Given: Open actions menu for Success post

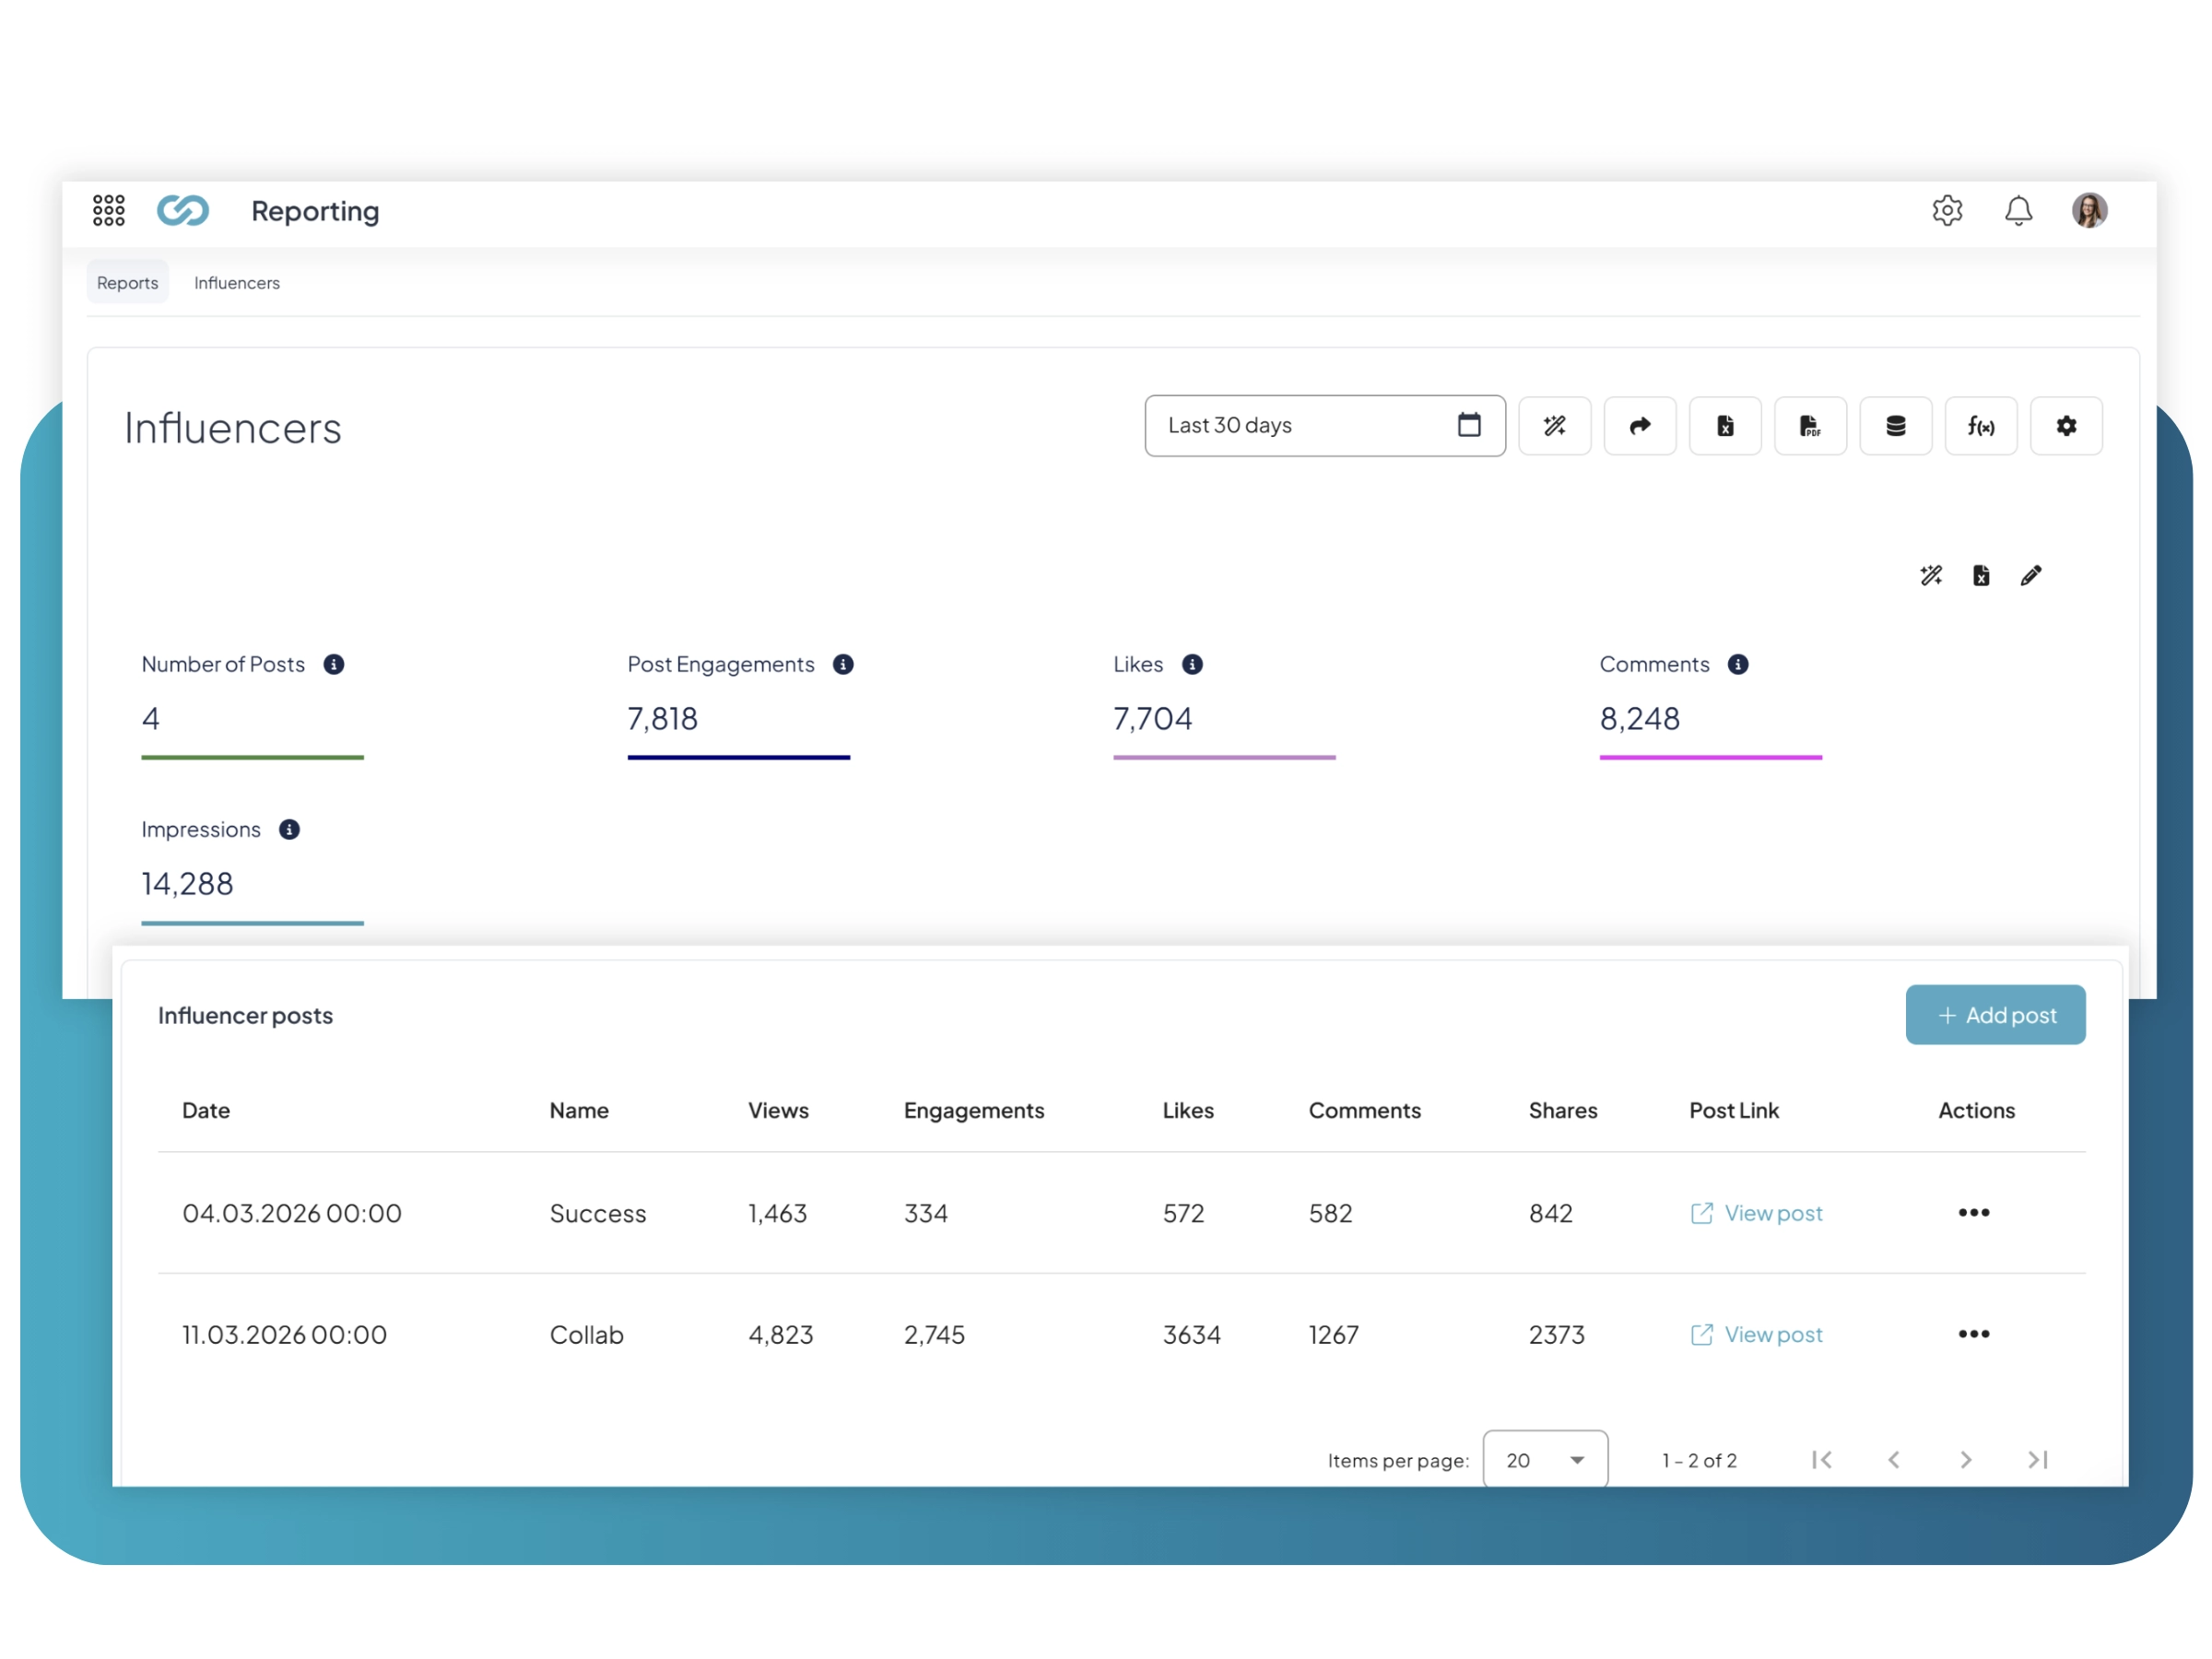Looking at the screenshot, I should (1973, 1213).
